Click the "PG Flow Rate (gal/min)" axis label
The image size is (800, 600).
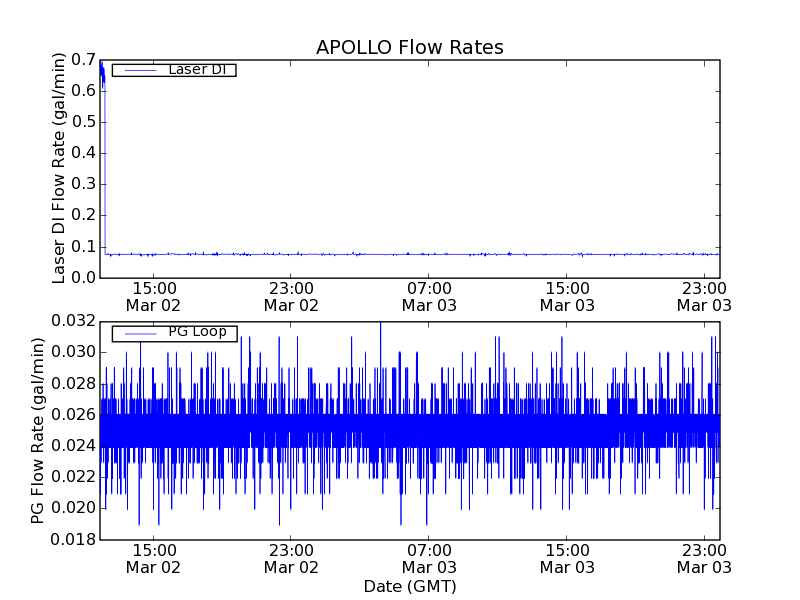click(38, 431)
